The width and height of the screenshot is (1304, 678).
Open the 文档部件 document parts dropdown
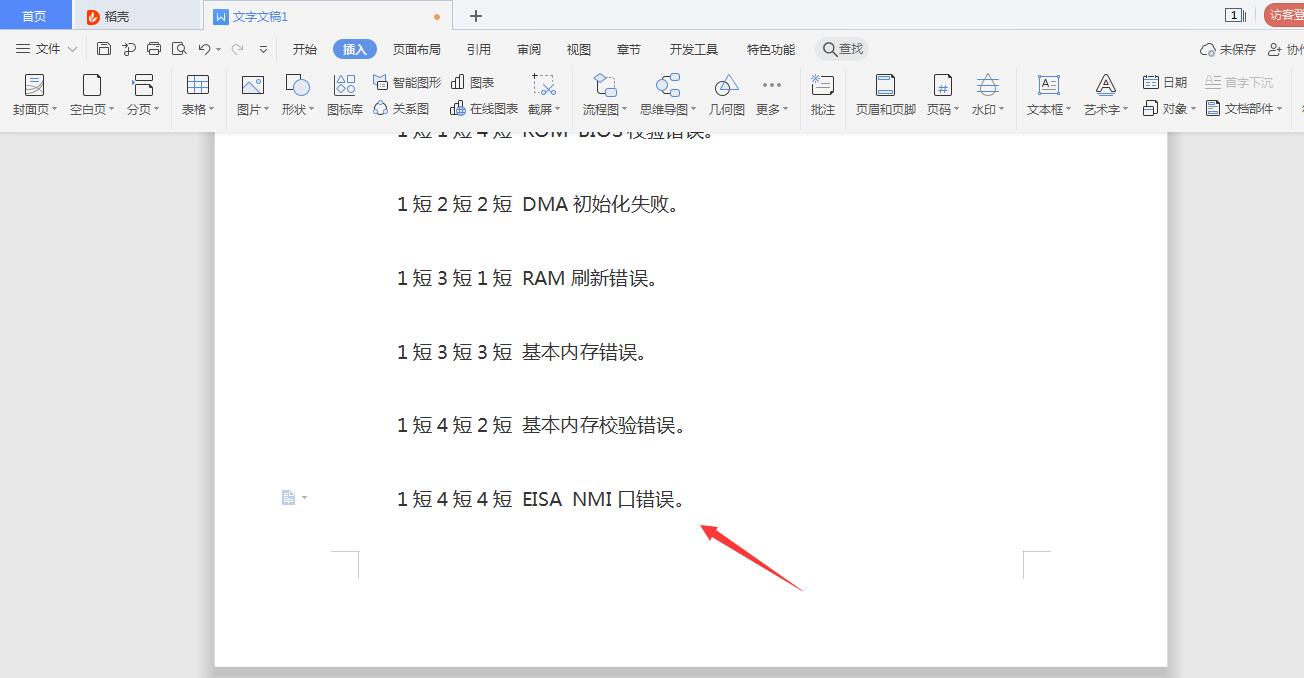[x=1244, y=108]
